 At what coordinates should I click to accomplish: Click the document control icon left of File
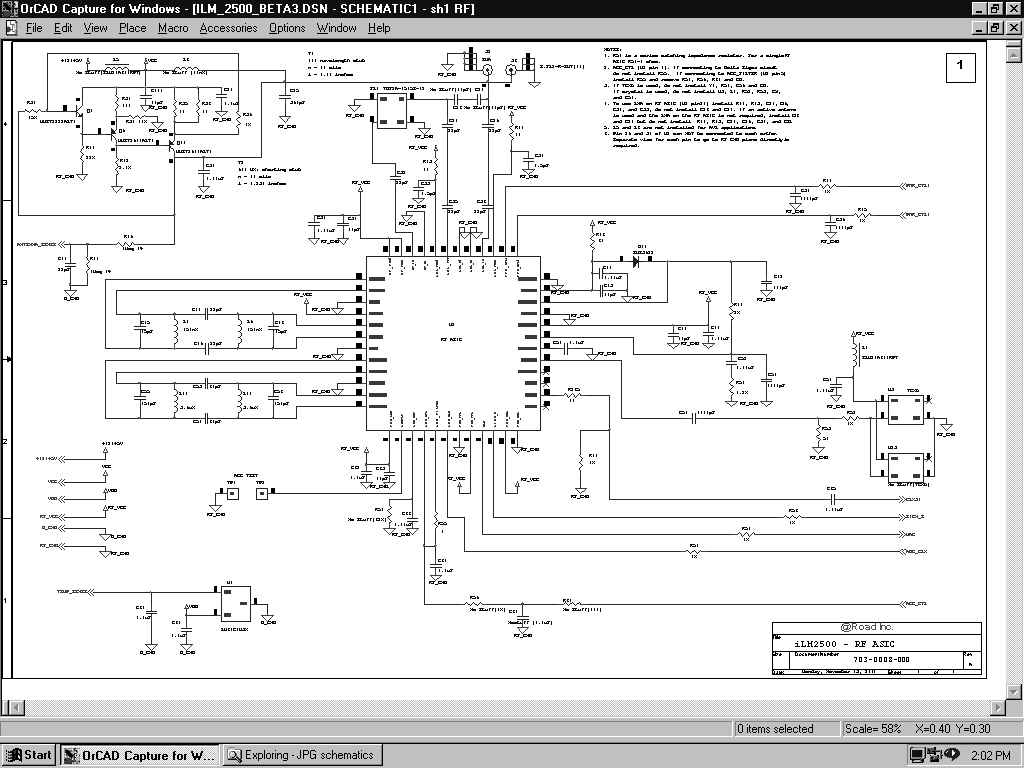(10, 28)
